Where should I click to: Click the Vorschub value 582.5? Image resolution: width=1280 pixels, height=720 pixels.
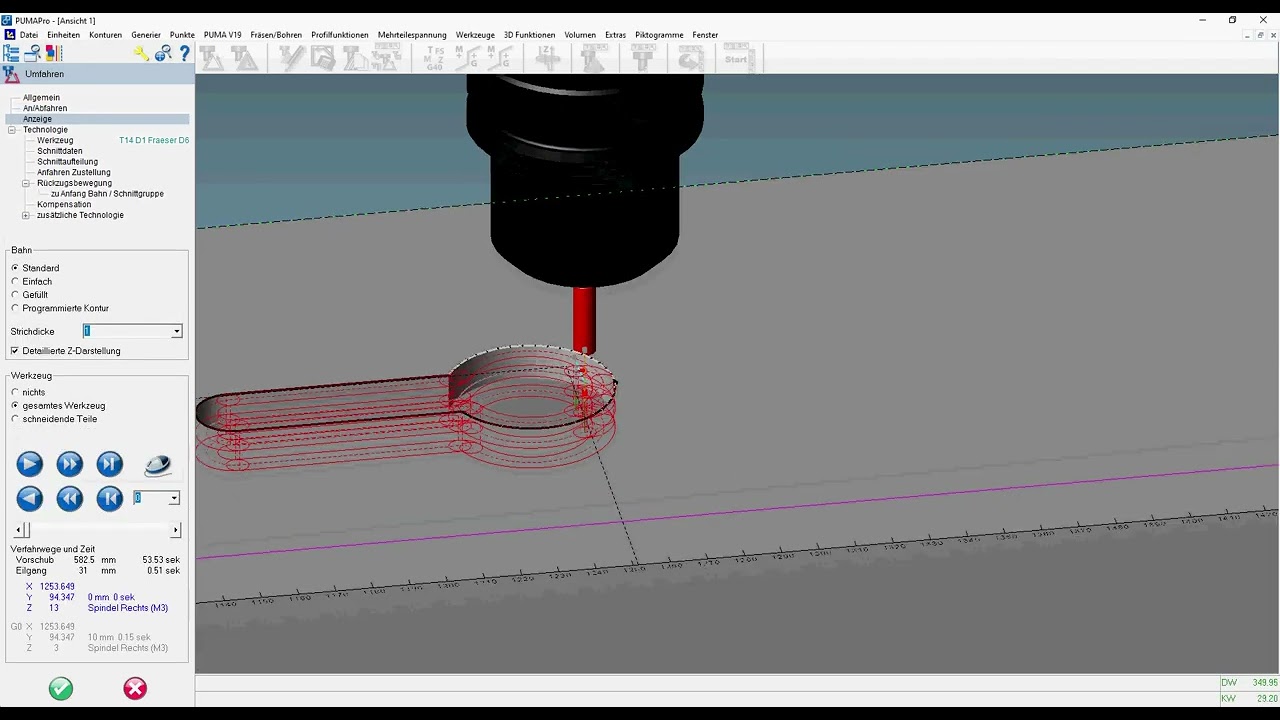(84, 560)
